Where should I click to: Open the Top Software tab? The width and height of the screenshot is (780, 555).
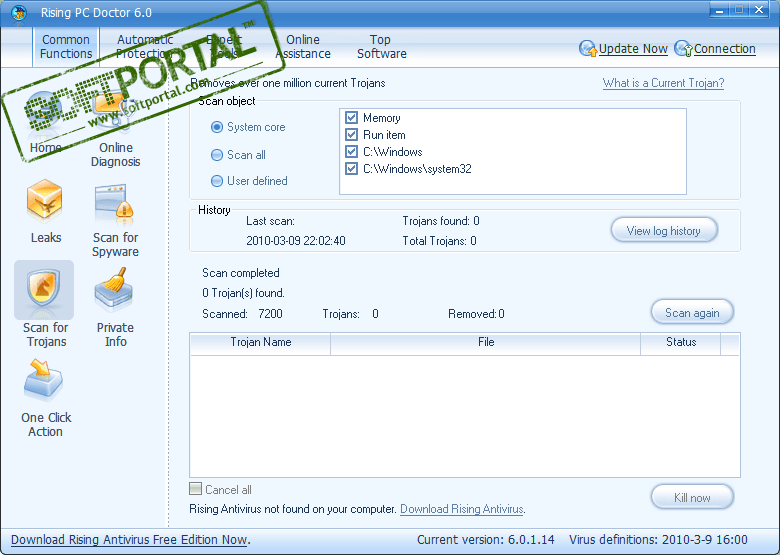(x=382, y=47)
